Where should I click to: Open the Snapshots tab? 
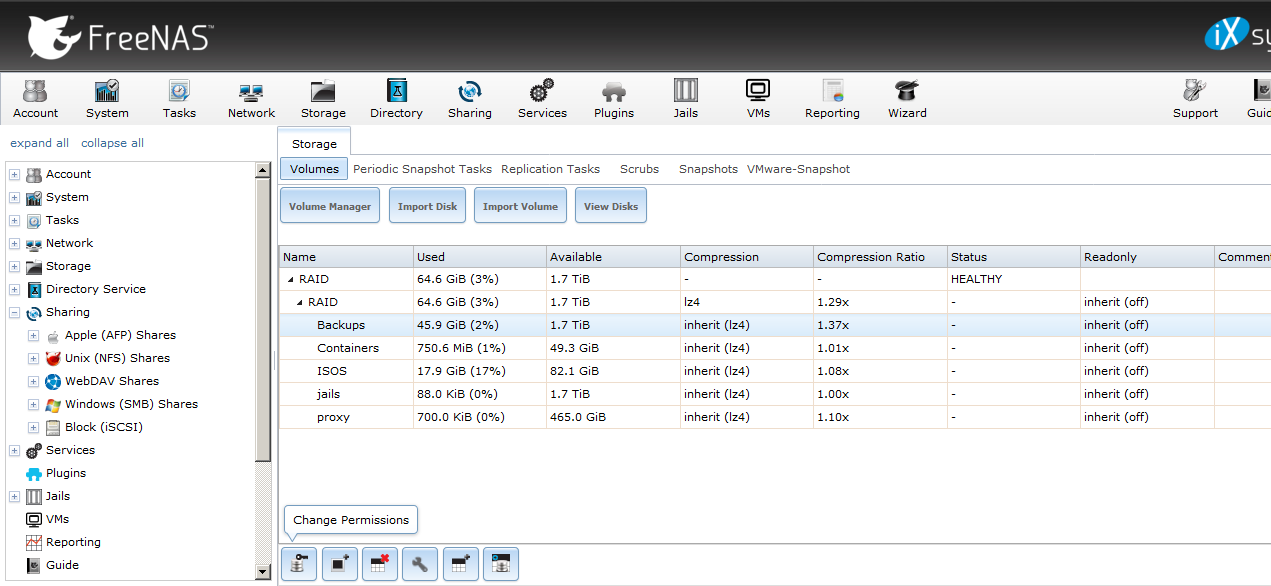708,169
